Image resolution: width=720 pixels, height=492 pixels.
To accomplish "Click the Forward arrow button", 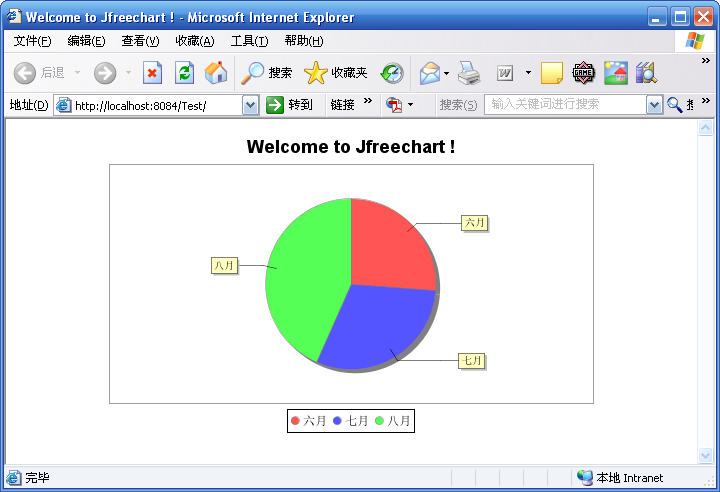I will click(x=105, y=73).
